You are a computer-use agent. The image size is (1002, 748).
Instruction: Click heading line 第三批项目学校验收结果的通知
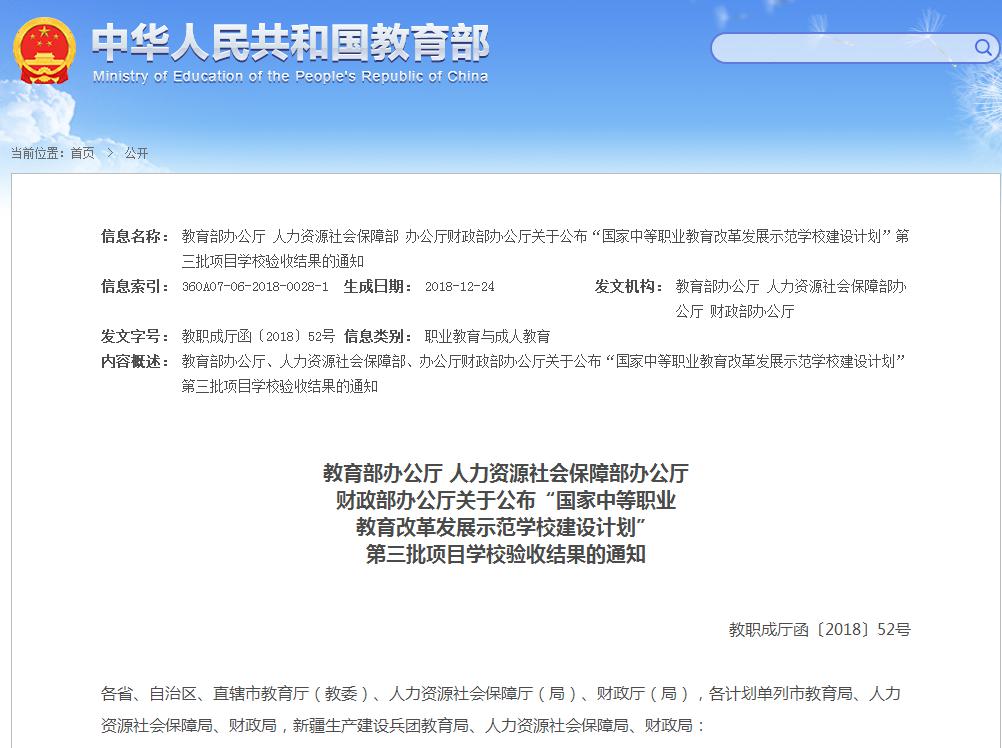[x=505, y=554]
